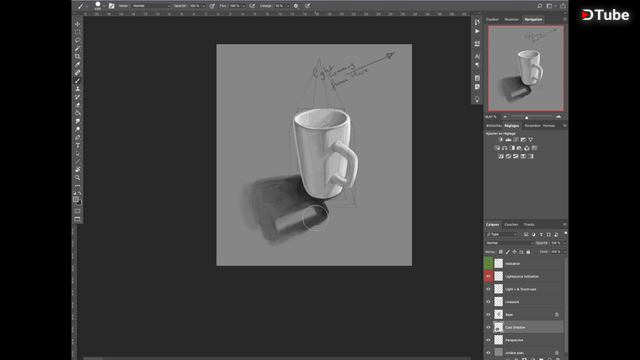Select the Rectangular Marquee tool
Screen dimensions: 640x360
pyautogui.click(x=78, y=32)
